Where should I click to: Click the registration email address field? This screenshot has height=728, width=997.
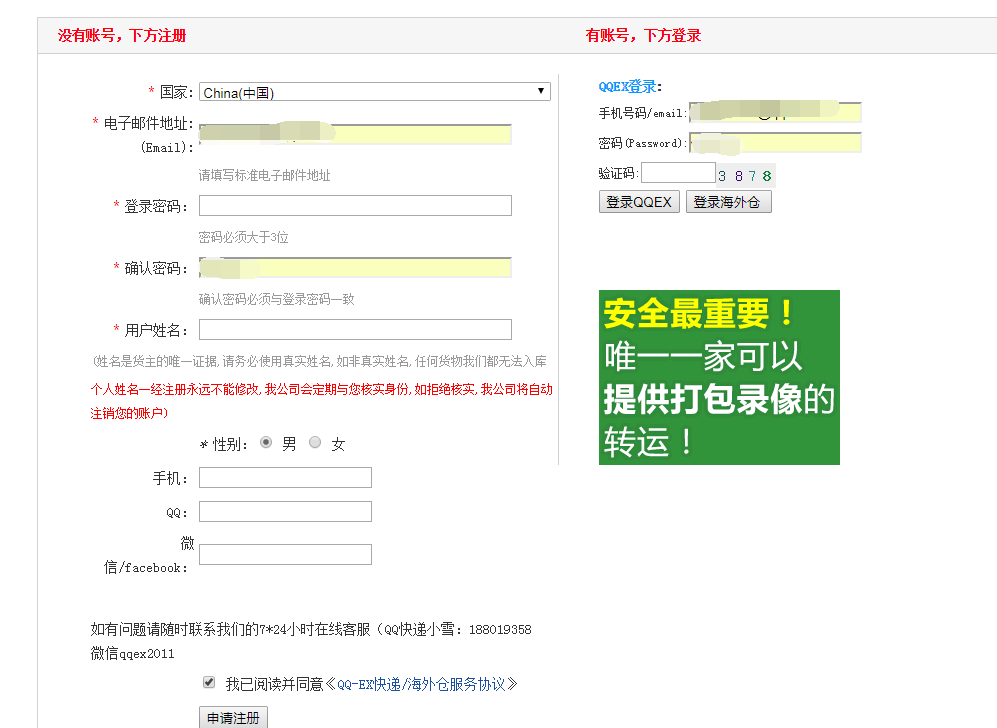355,134
